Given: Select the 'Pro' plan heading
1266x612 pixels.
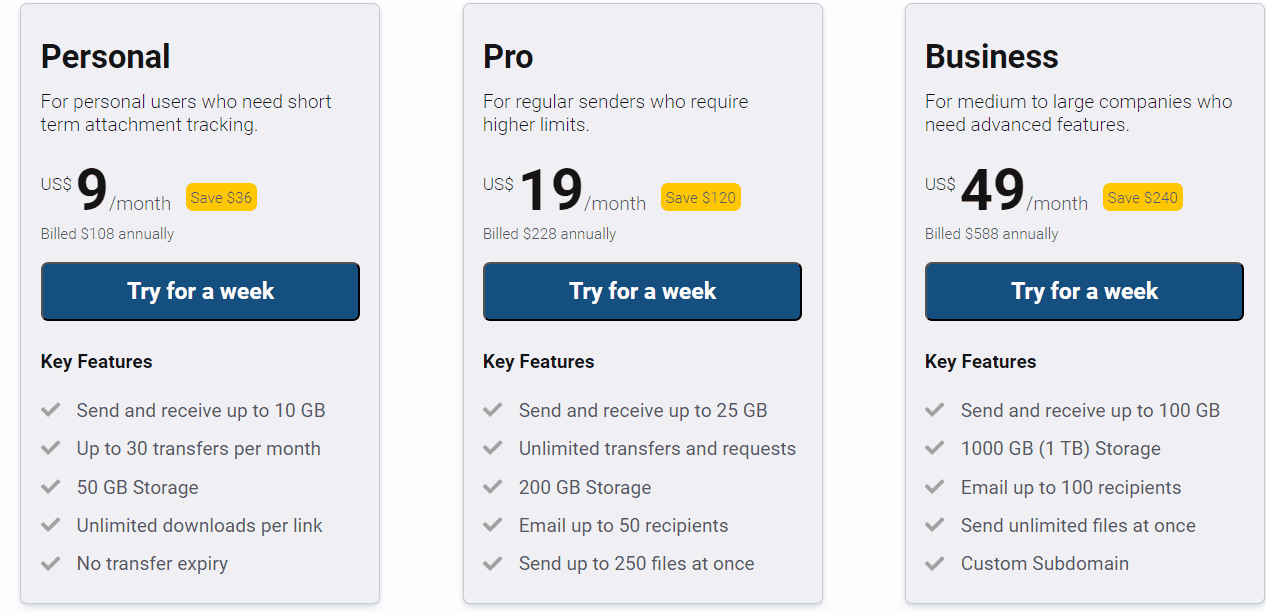Looking at the screenshot, I should (x=508, y=57).
